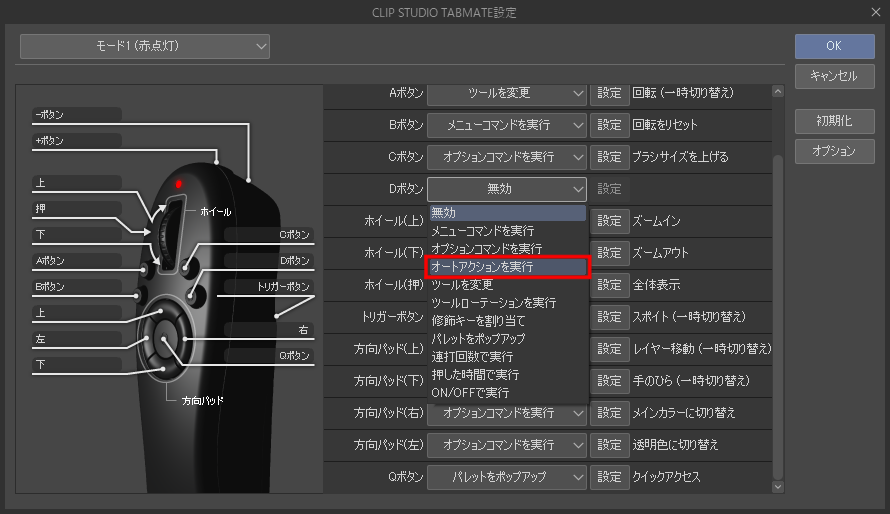Click the Bボタン label in device diagram
Viewport: 890px width, 514px height.
coord(77,287)
